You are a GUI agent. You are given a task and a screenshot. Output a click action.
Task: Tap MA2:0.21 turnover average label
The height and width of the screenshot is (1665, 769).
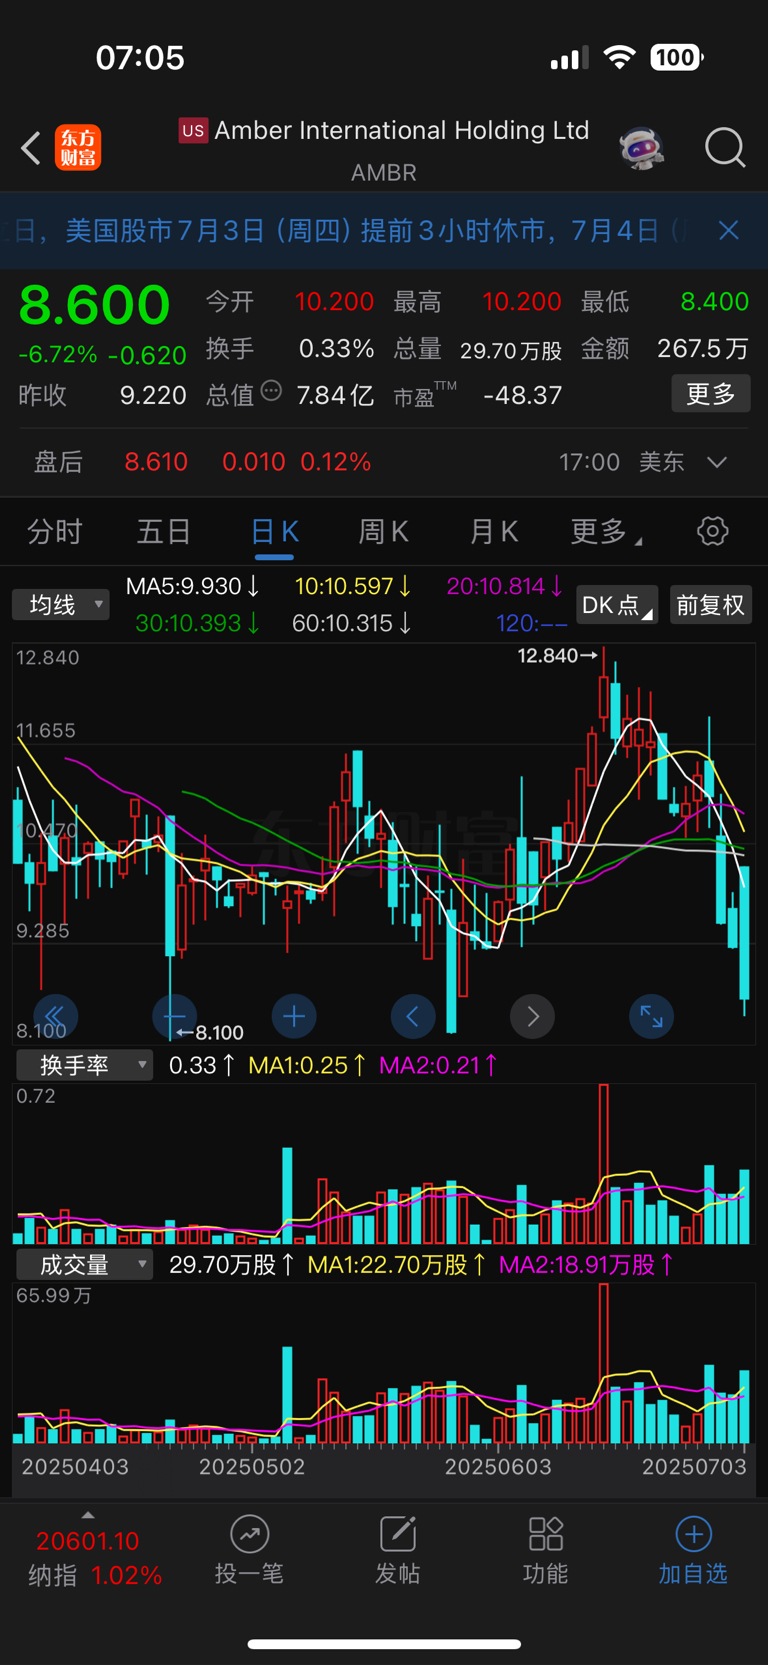pyautogui.click(x=438, y=1066)
